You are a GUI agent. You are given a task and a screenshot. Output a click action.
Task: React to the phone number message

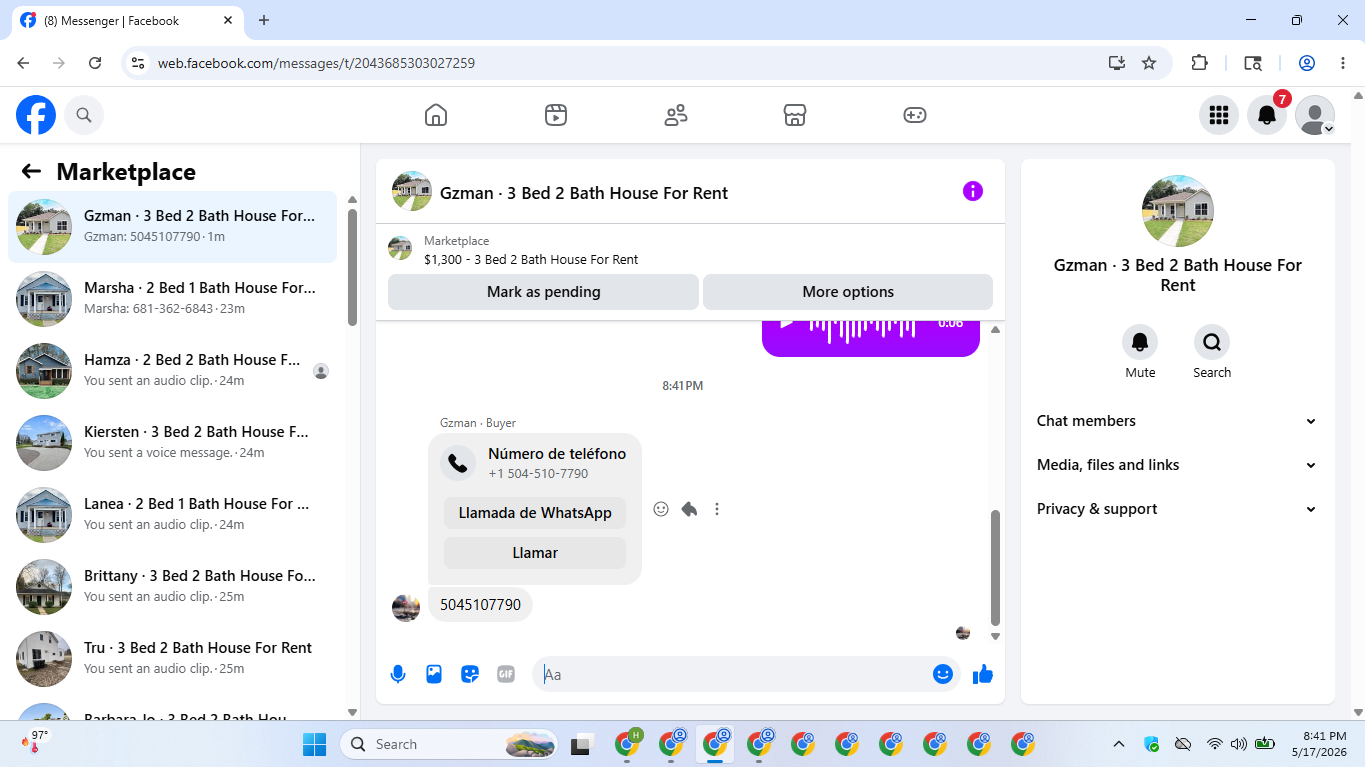pyautogui.click(x=661, y=509)
